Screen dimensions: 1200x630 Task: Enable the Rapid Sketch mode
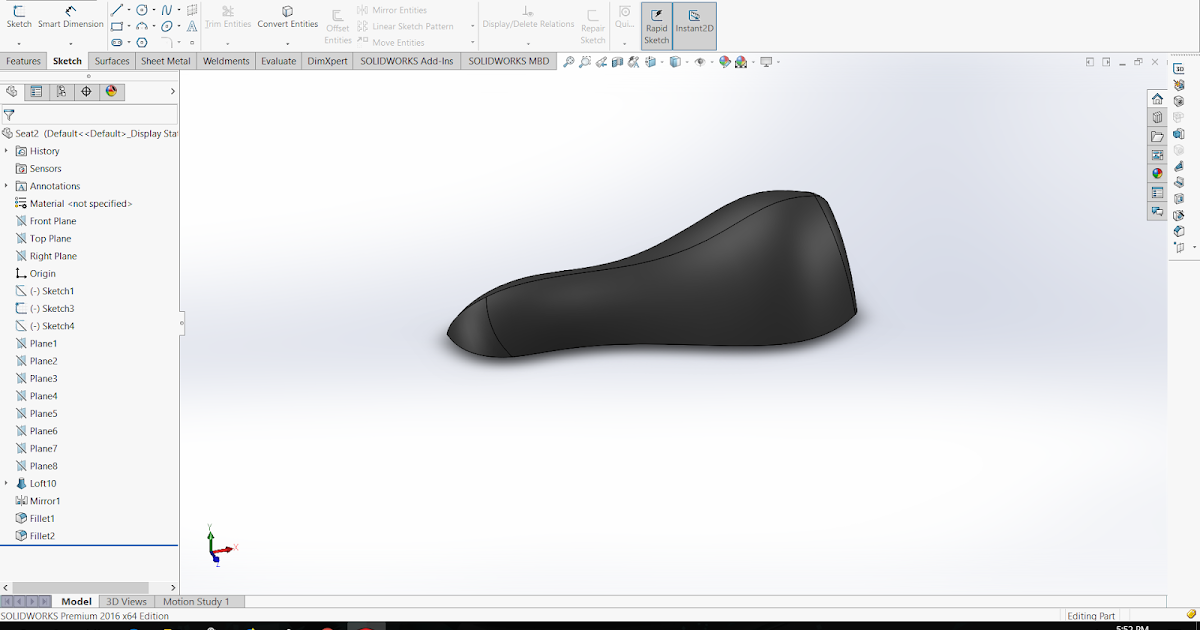[x=656, y=25]
